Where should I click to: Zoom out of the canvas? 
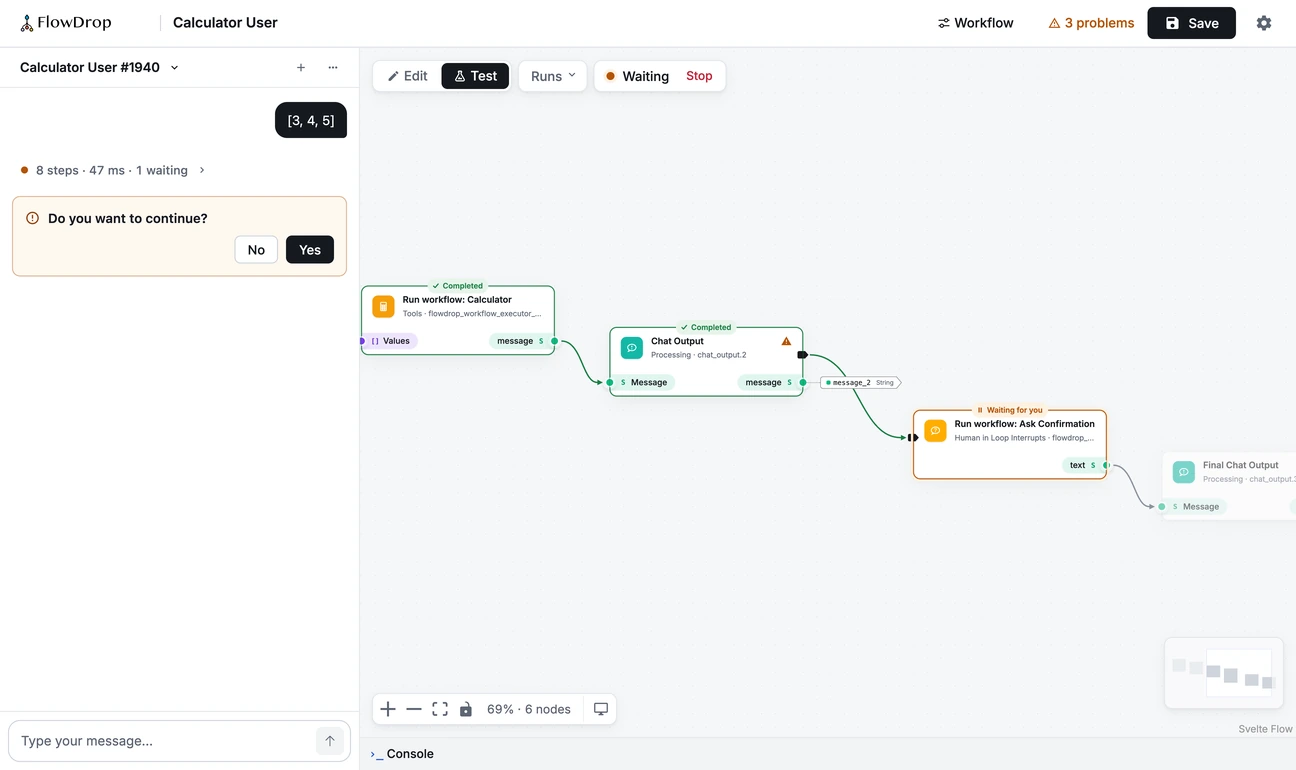pos(414,709)
